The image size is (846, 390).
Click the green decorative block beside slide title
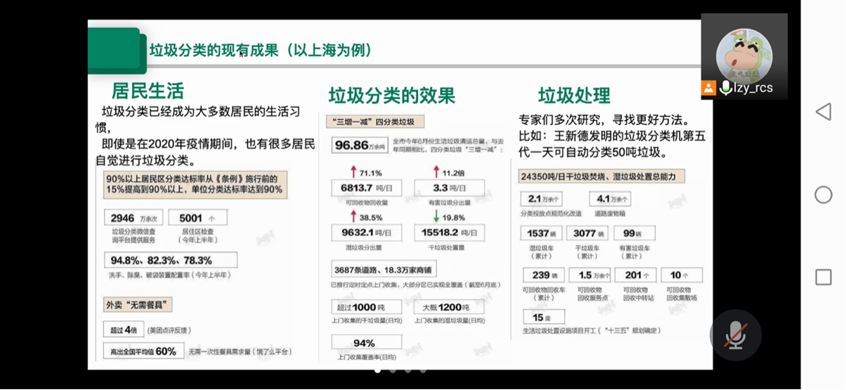pyautogui.click(x=117, y=51)
